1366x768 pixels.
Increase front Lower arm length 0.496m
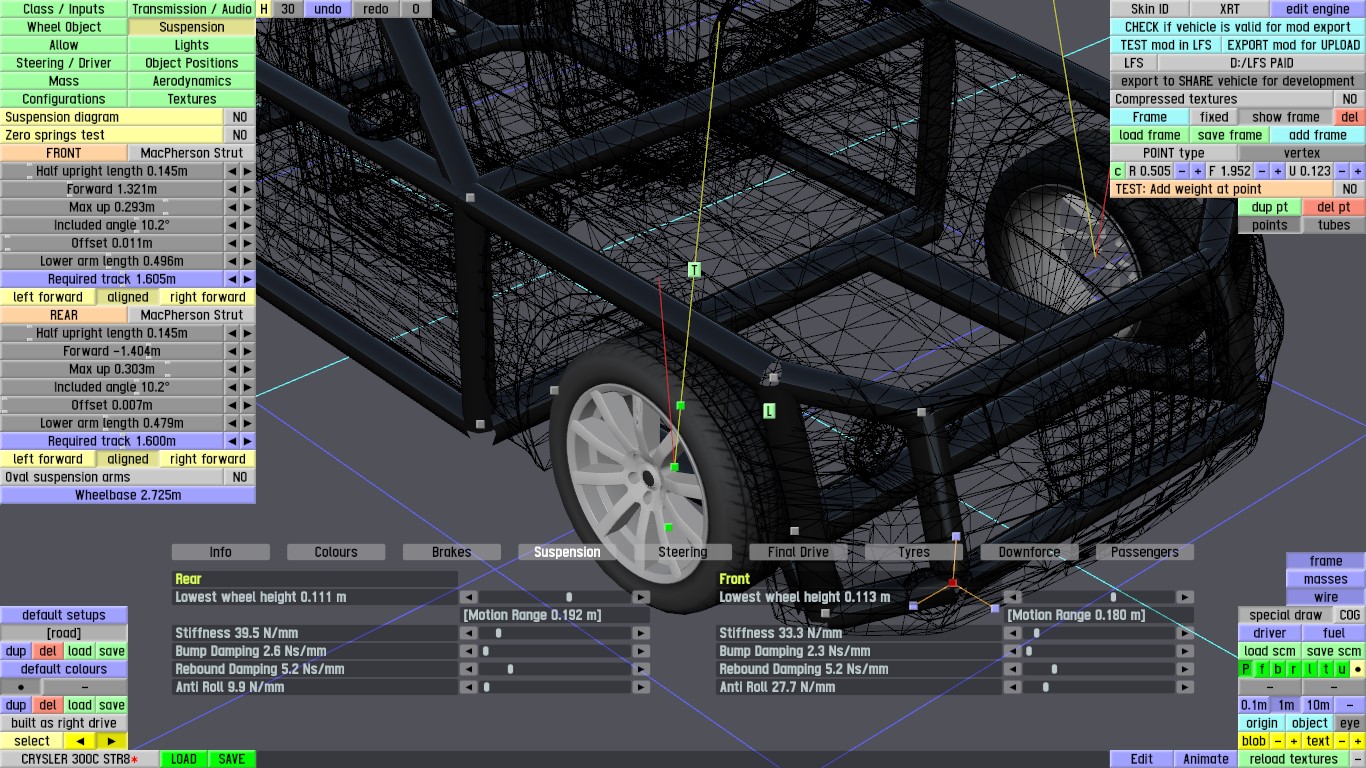[x=248, y=261]
